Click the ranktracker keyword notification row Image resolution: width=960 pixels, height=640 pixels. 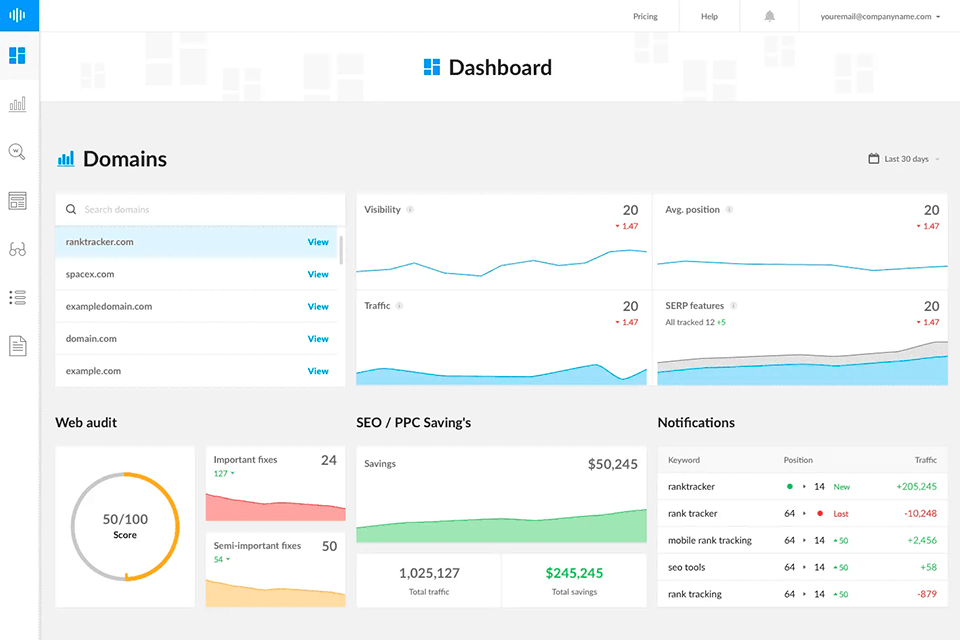pyautogui.click(x=803, y=487)
